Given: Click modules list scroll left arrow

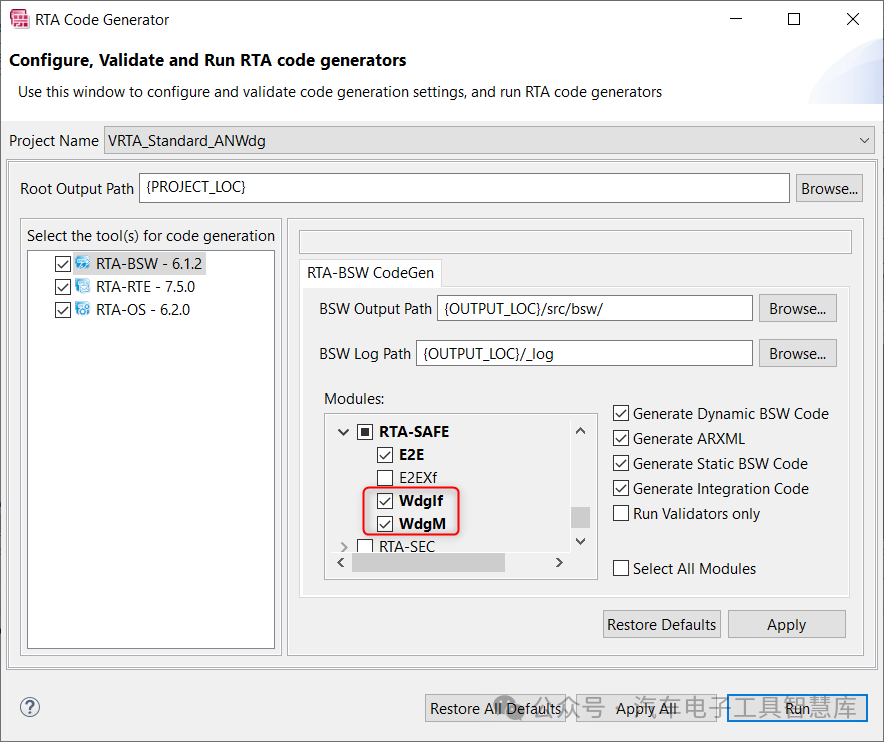Looking at the screenshot, I should coord(341,563).
